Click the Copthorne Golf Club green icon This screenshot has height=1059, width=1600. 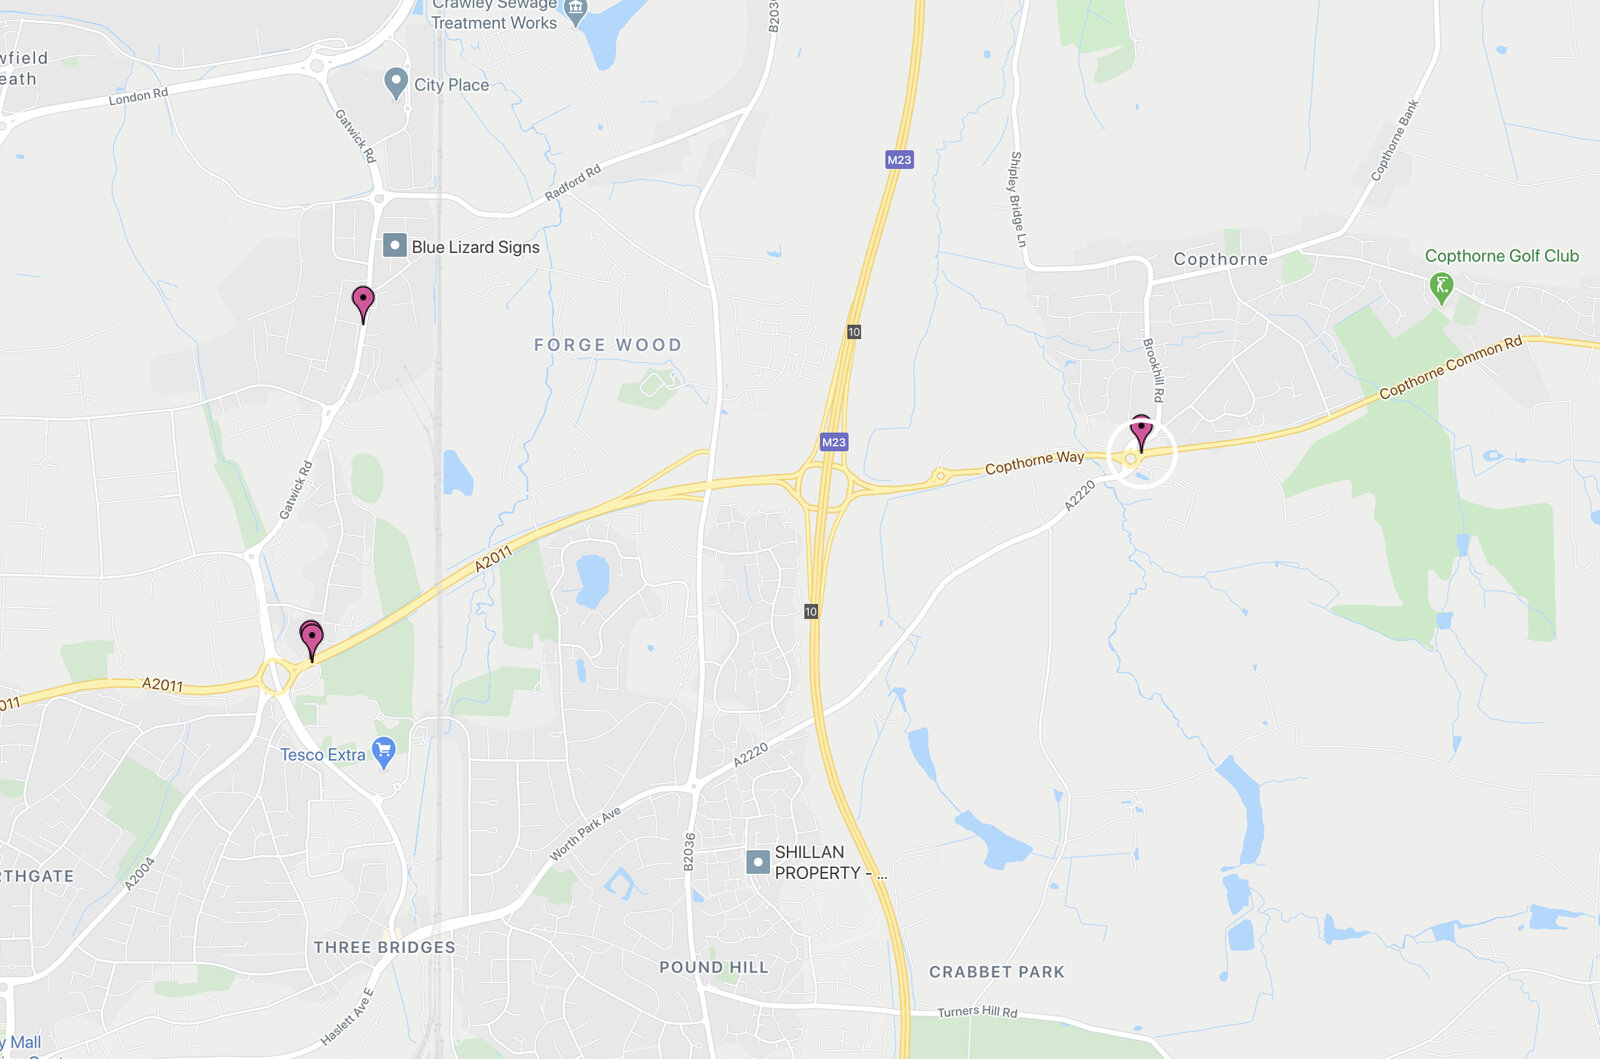[x=1441, y=289]
